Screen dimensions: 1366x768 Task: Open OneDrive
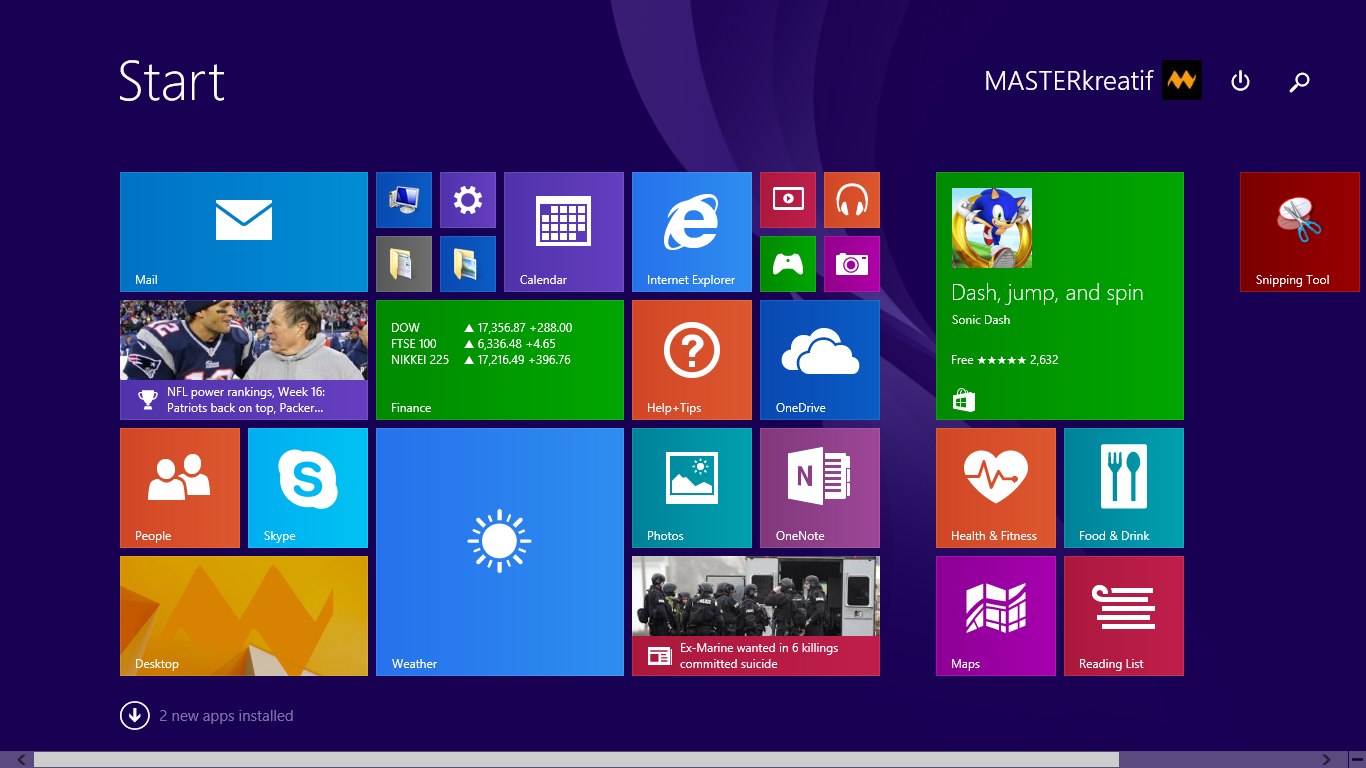[819, 360]
